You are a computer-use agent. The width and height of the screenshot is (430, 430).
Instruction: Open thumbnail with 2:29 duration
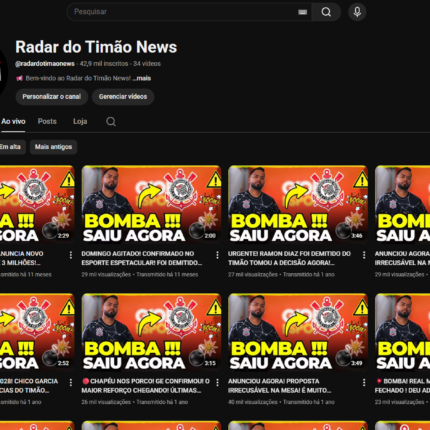(x=37, y=204)
